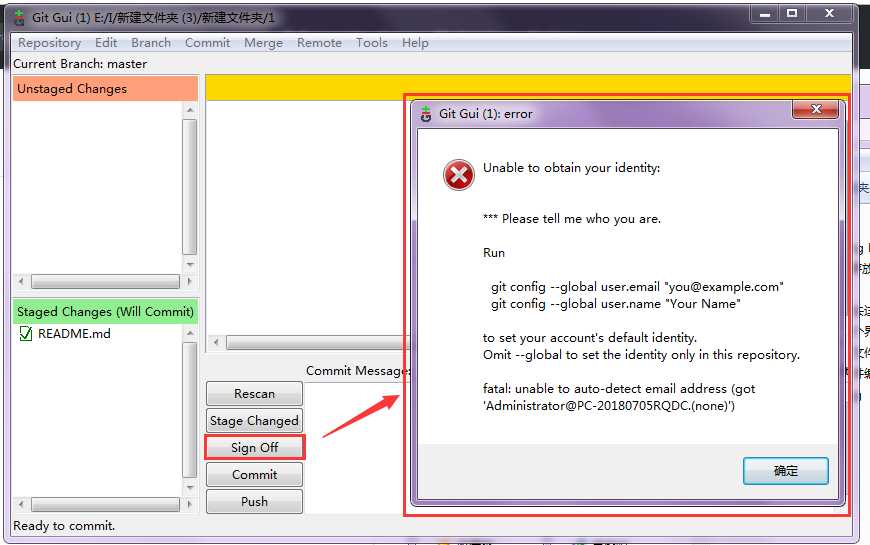Click the Sign Off button

click(254, 447)
